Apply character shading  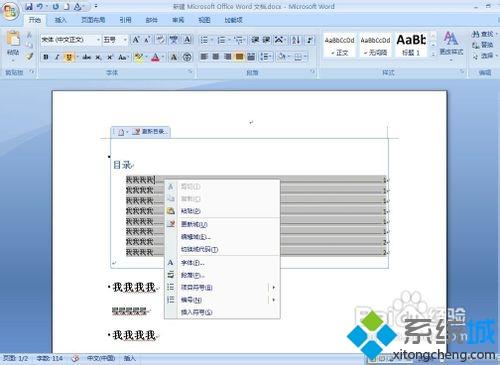[x=174, y=57]
